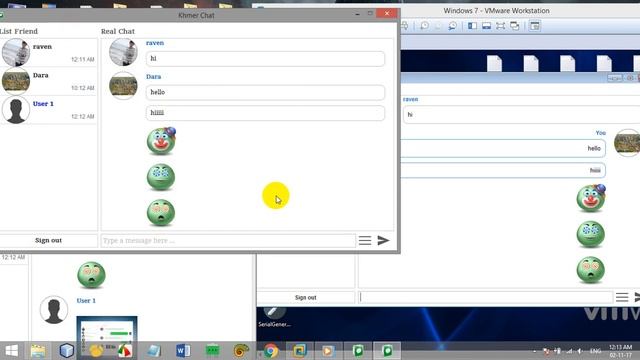Switch VMware to Unity mode

pos(515,26)
